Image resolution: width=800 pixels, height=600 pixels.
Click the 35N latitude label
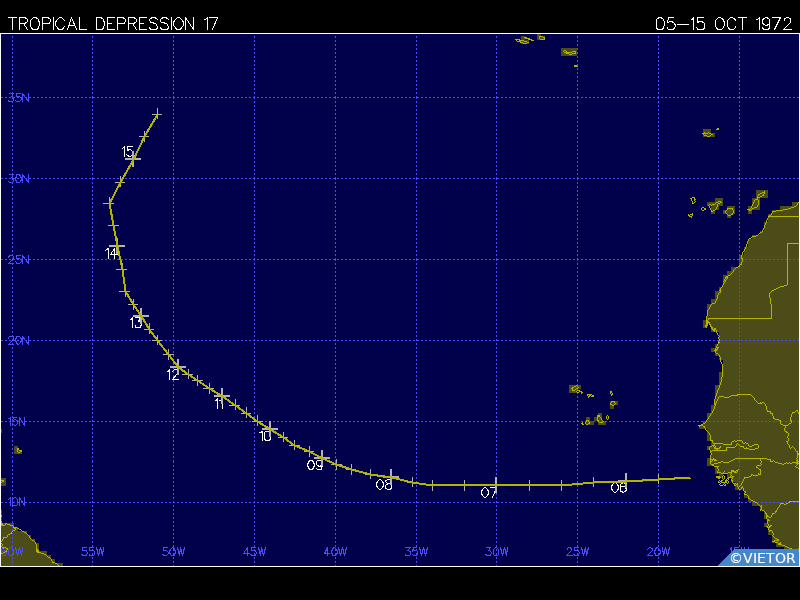point(19,98)
